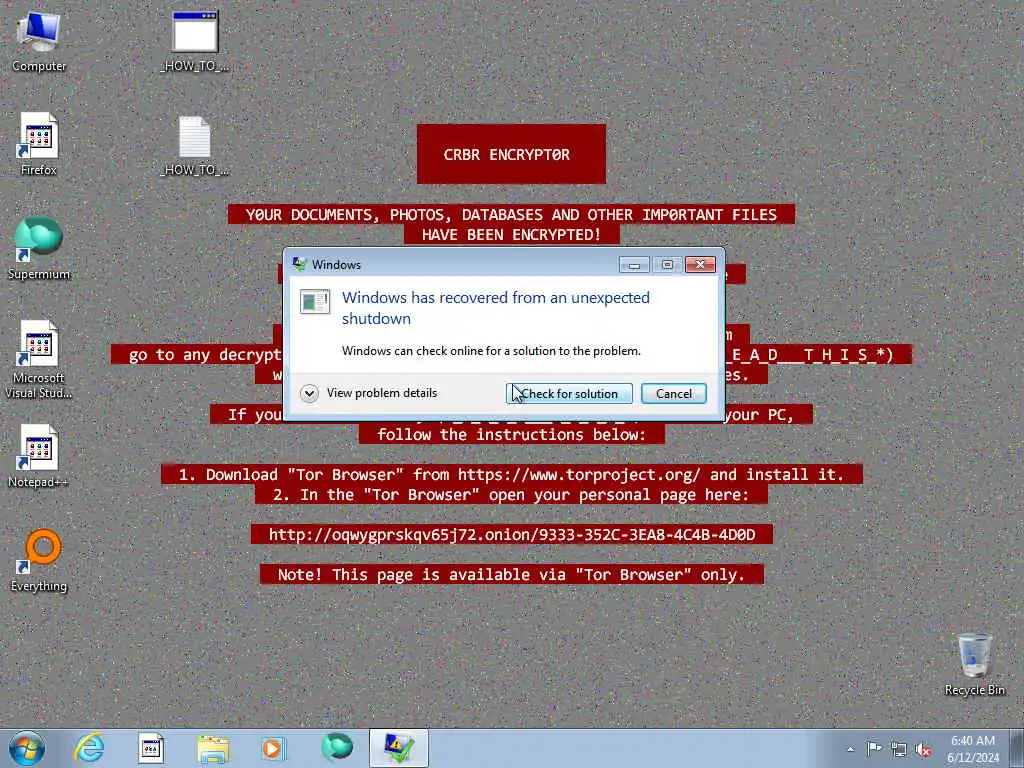Click the 'Download "Tor Browser"' instruction line

click(x=511, y=474)
